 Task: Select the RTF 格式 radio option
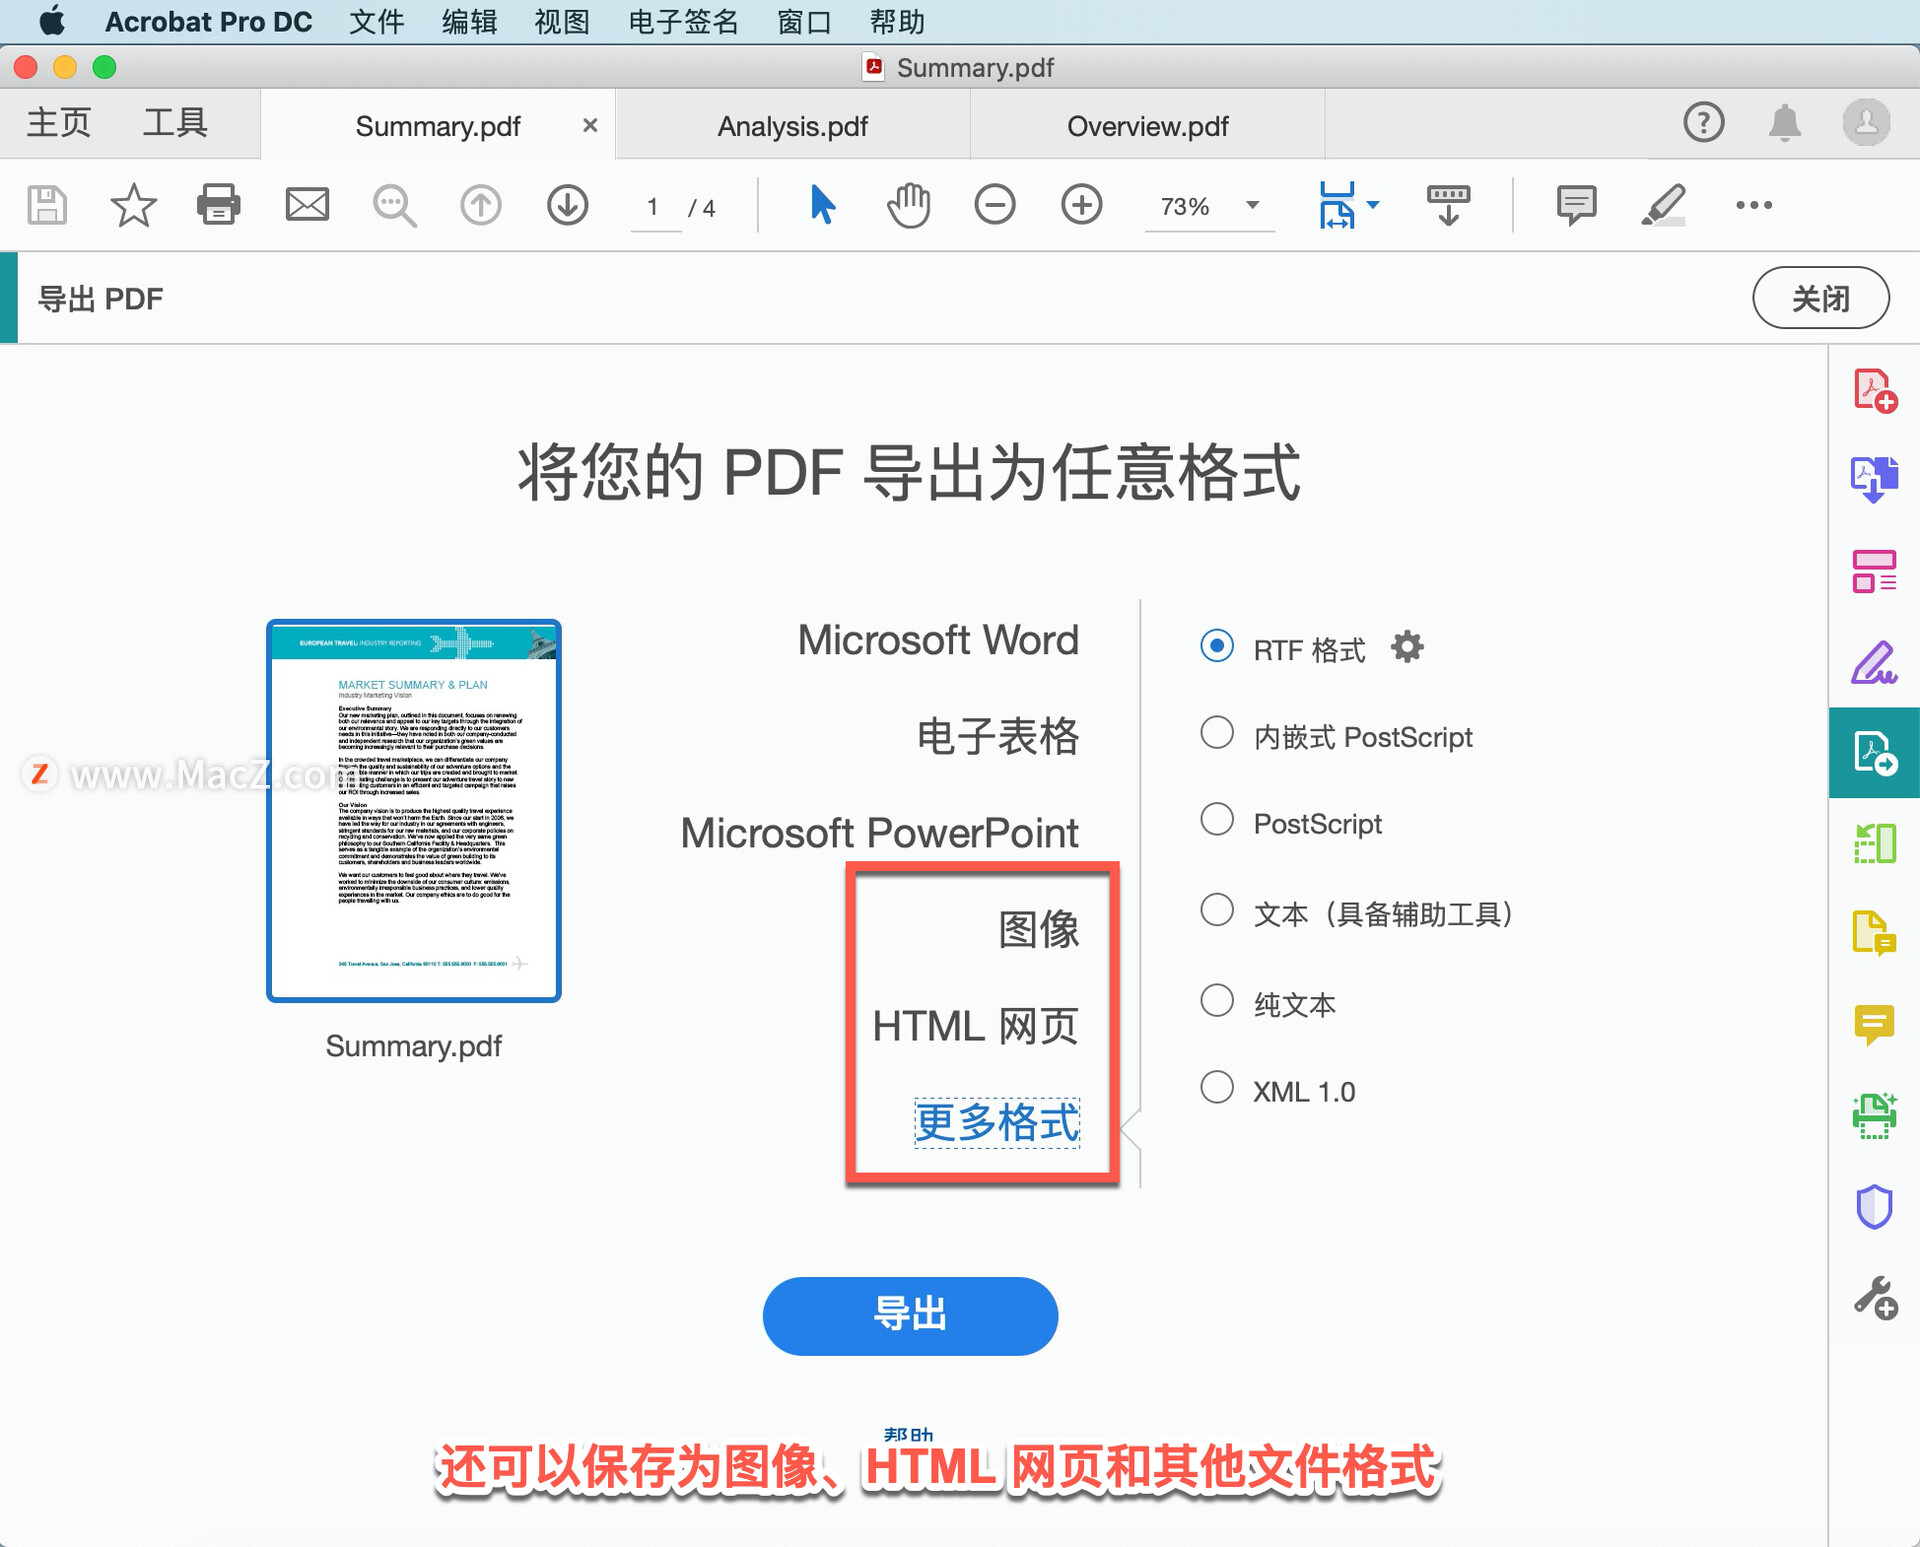pos(1217,646)
